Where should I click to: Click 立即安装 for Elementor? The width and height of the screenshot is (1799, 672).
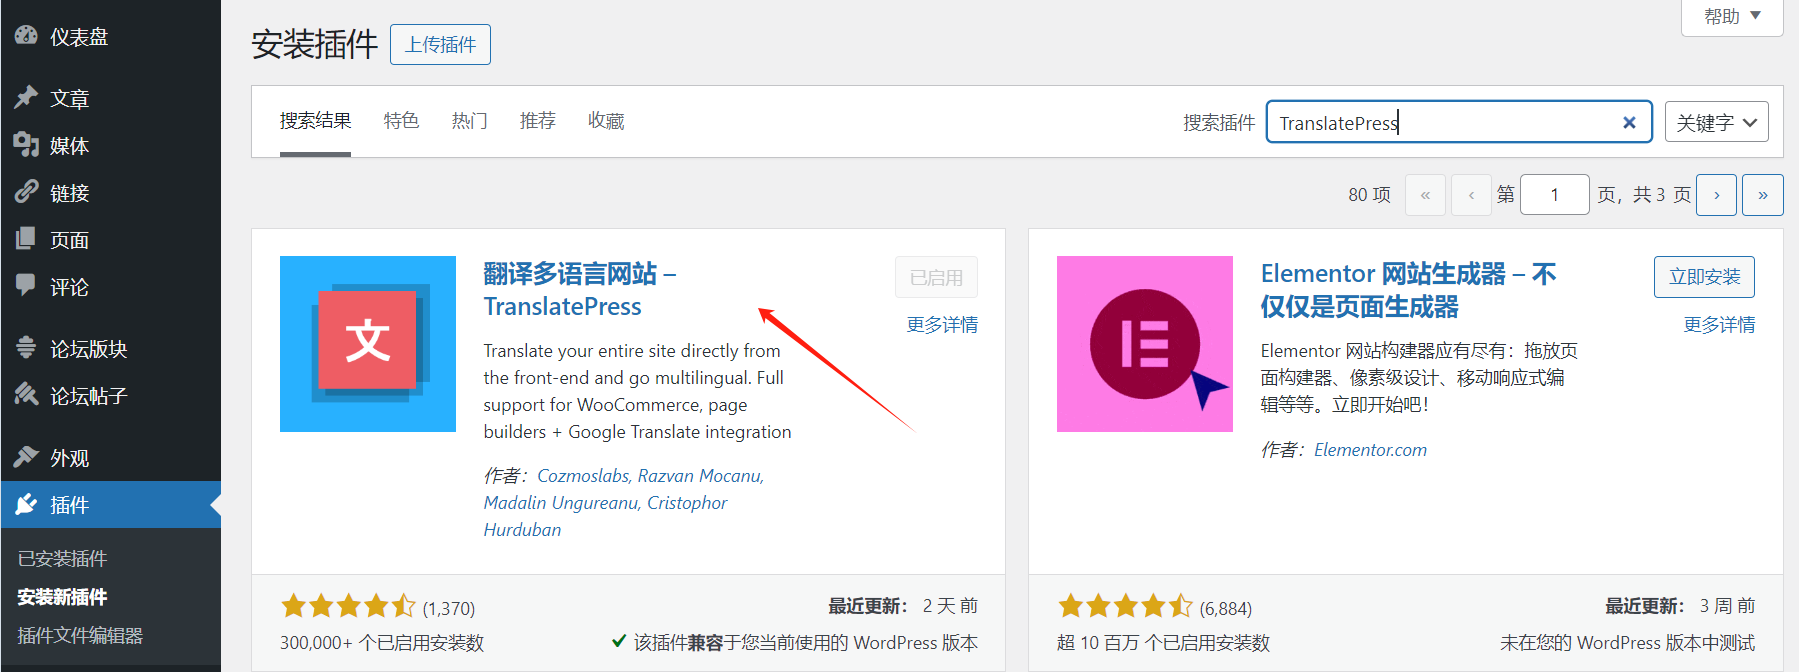(x=1704, y=277)
